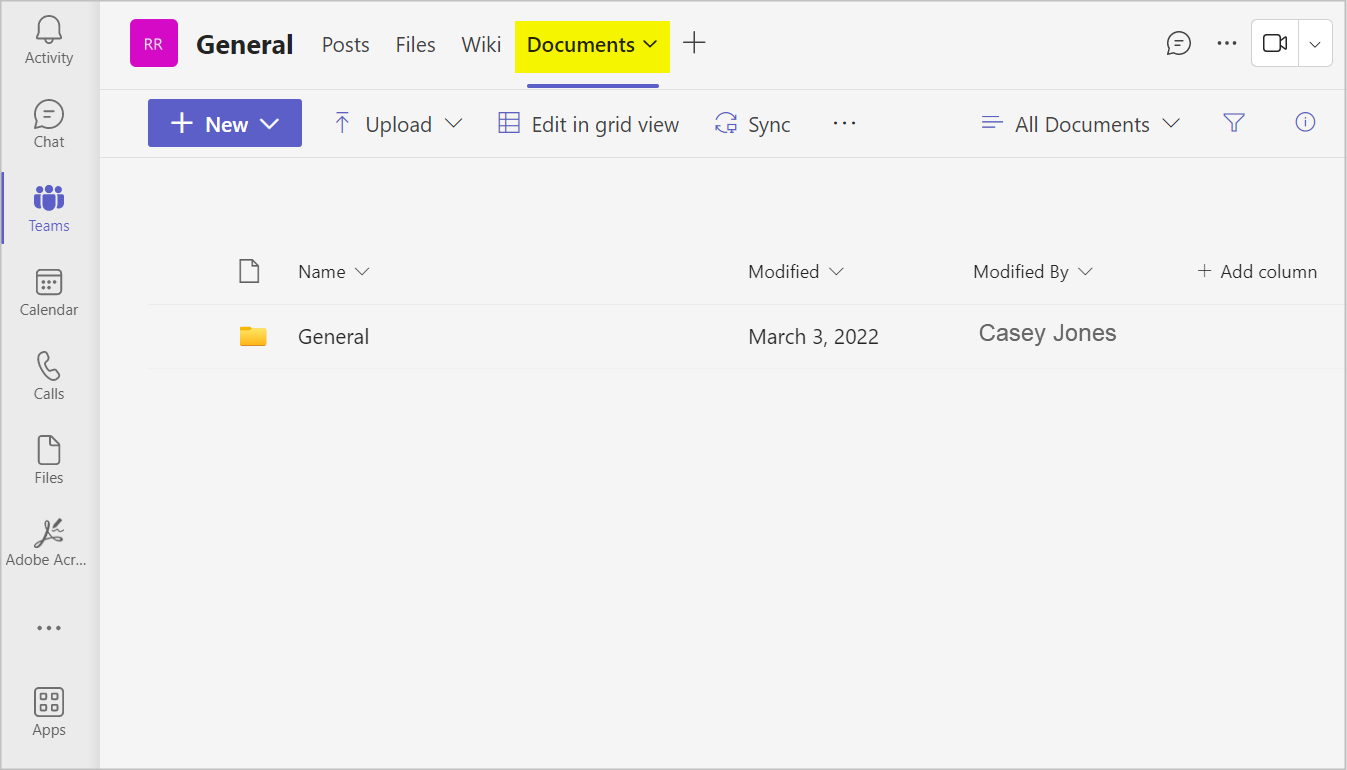This screenshot has height=770, width=1347.
Task: Edit documents in grid view
Action: [588, 123]
